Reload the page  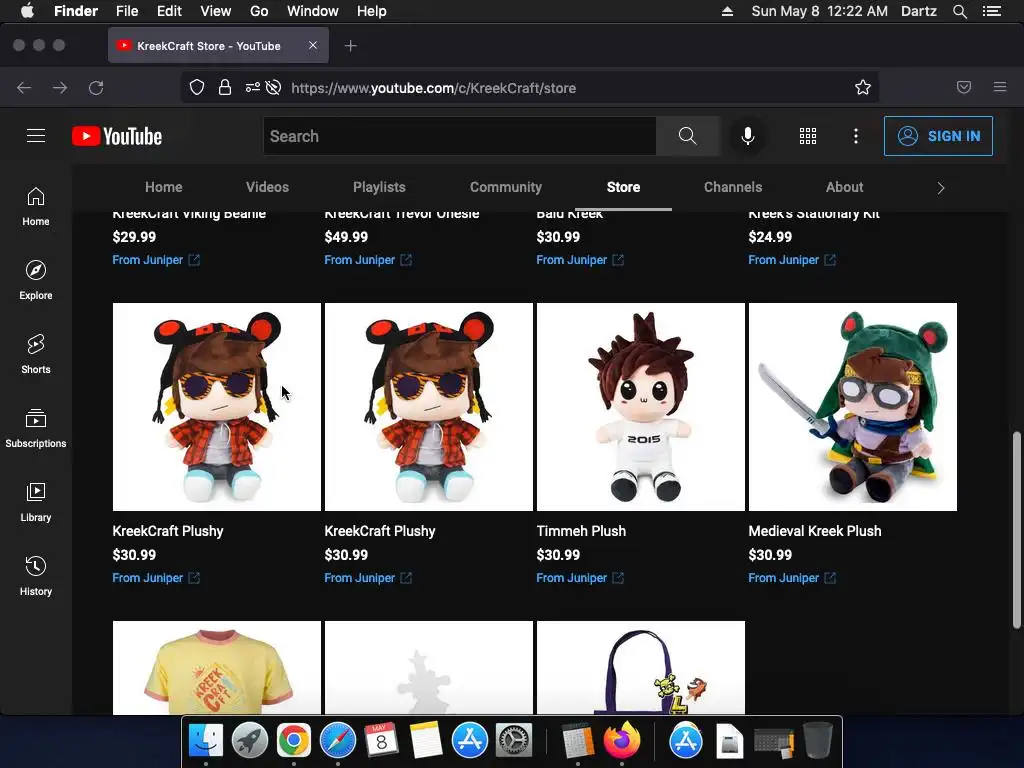coord(96,88)
